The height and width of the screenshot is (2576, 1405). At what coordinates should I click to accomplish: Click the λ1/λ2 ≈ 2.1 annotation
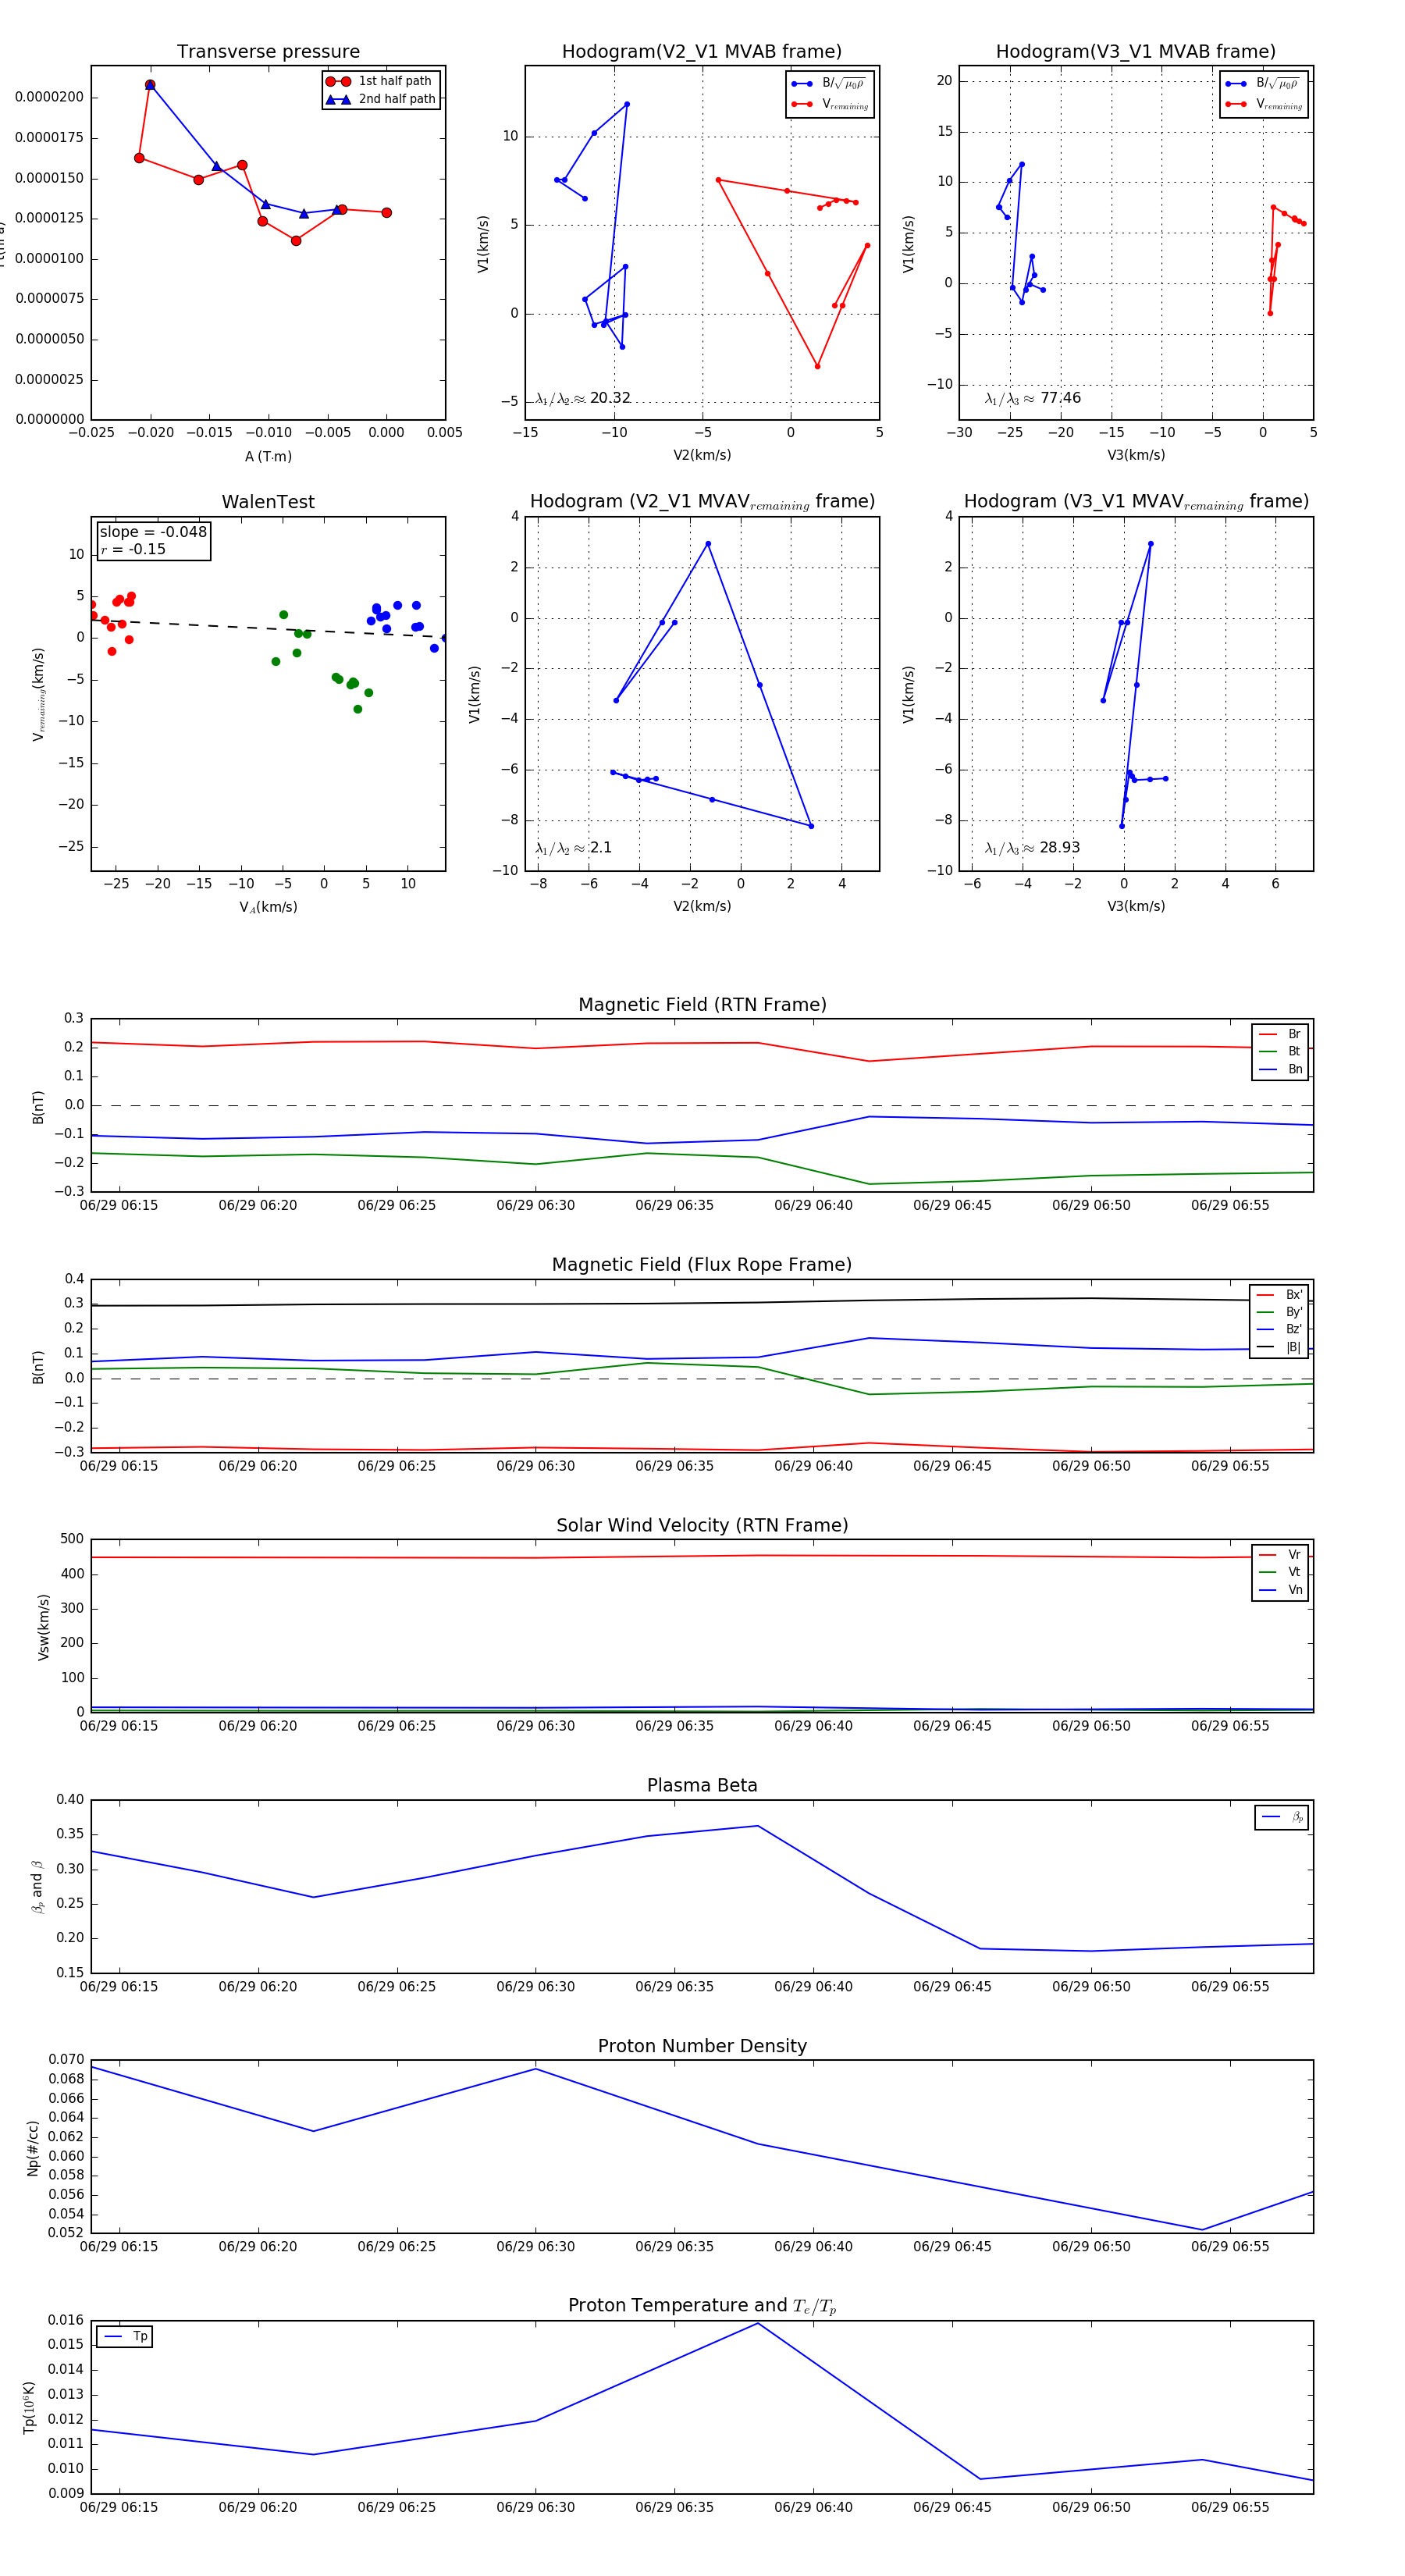[x=573, y=848]
